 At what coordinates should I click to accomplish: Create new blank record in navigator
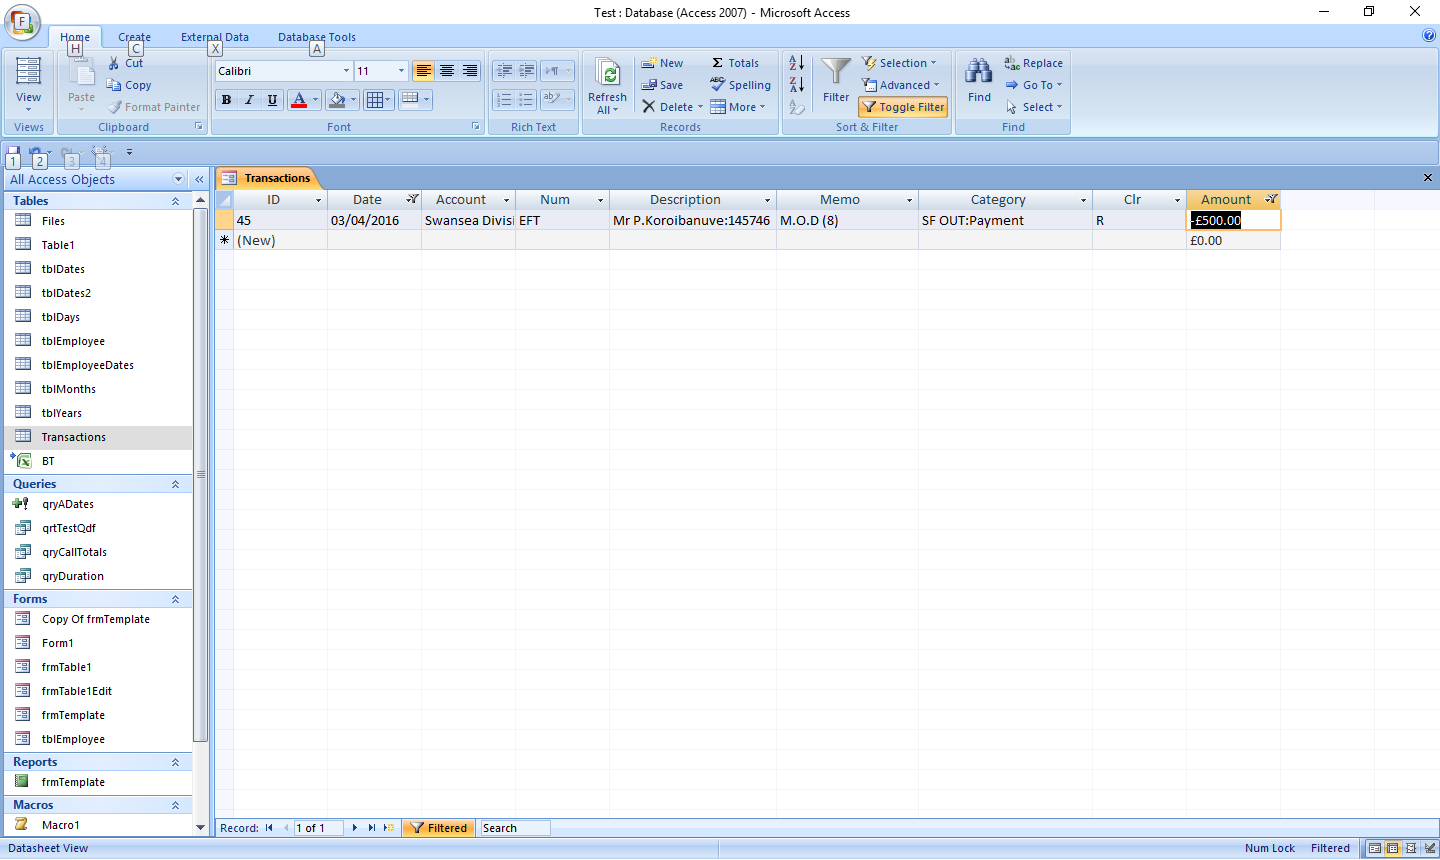(388, 828)
